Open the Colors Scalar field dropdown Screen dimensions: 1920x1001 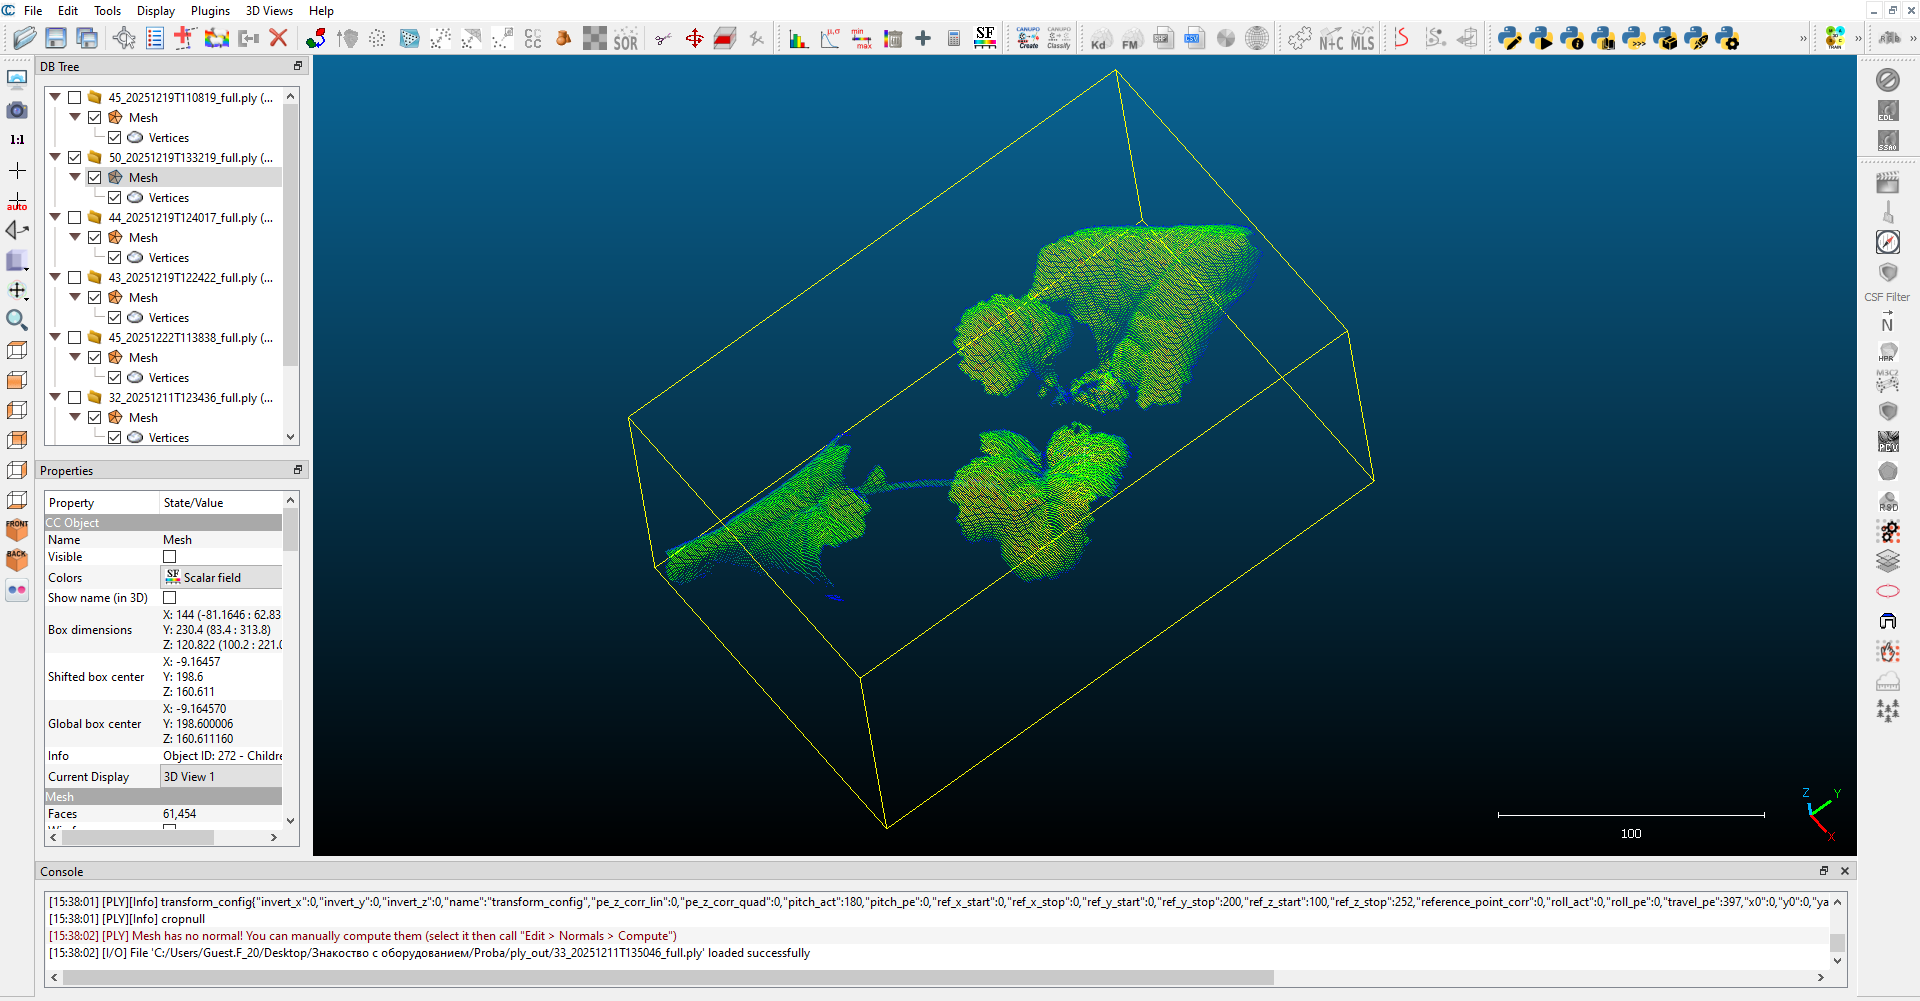(x=221, y=578)
